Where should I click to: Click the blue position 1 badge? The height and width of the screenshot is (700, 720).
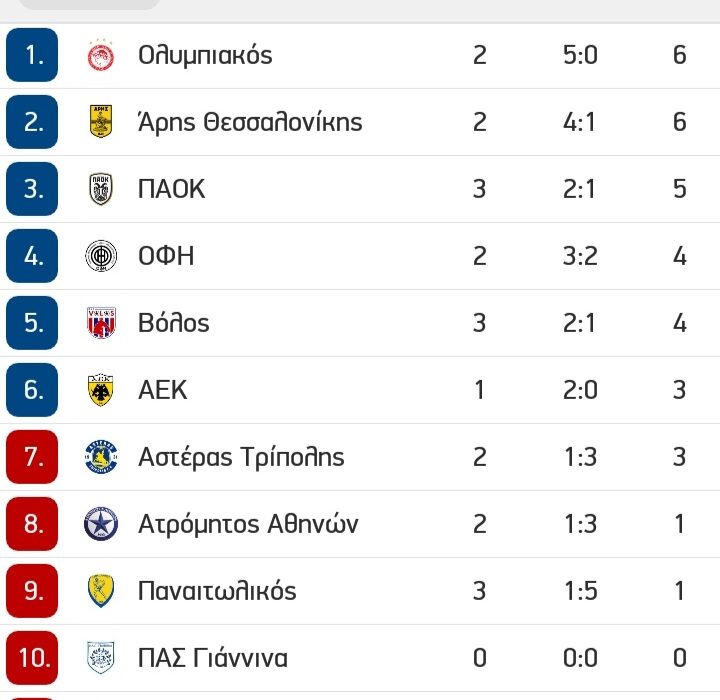pos(35,55)
